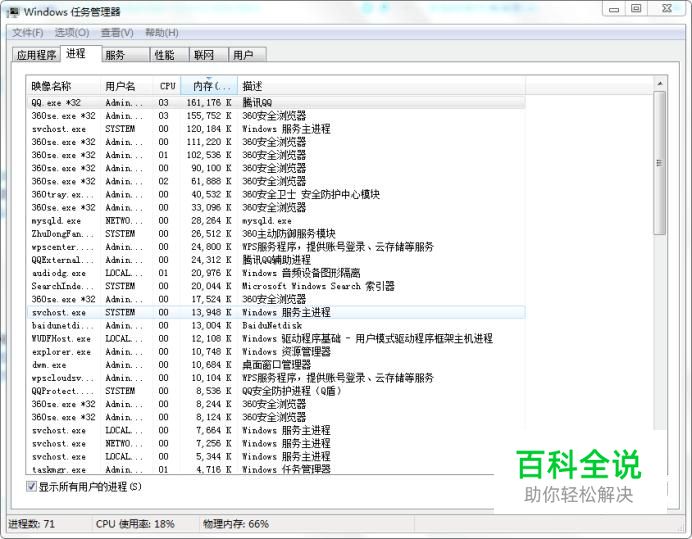This screenshot has height=539, width=692.
Task: Select the QQExternal... process row
Action: click(x=276, y=260)
